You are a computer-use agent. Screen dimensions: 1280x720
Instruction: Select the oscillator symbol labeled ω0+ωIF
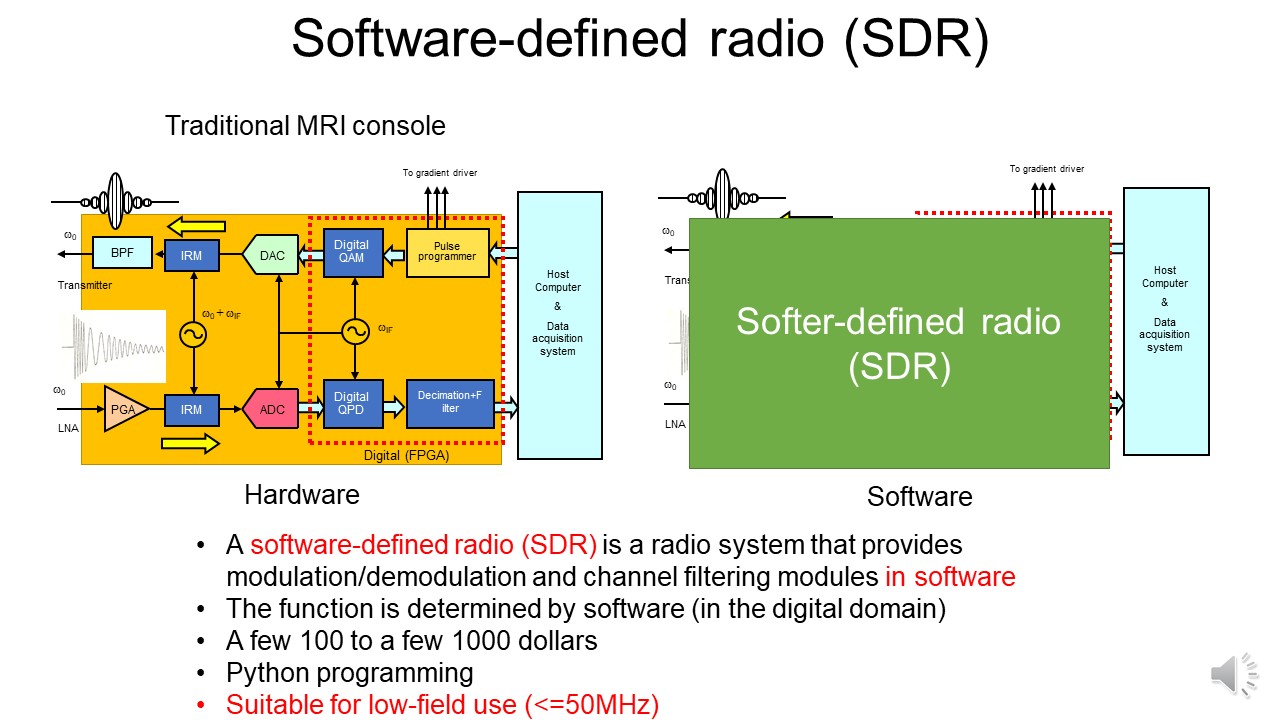(x=191, y=334)
